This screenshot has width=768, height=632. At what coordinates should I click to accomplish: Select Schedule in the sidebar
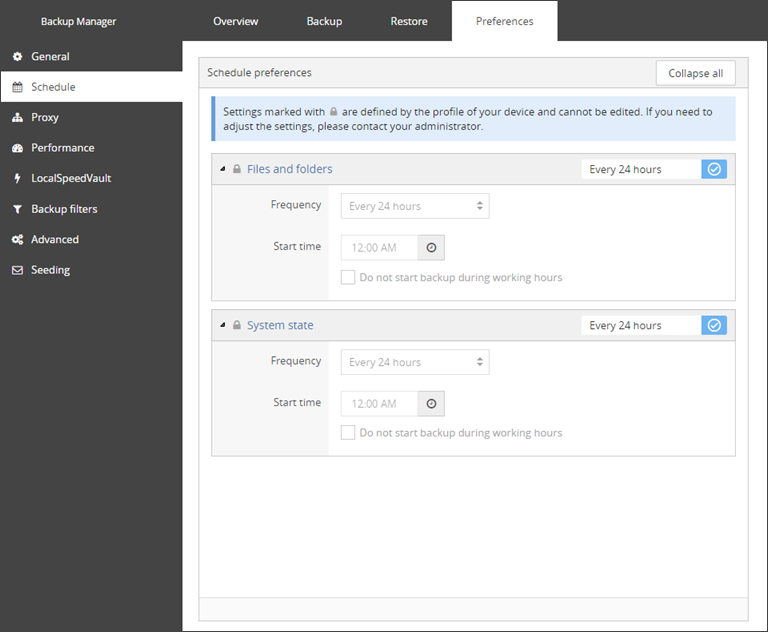click(92, 87)
